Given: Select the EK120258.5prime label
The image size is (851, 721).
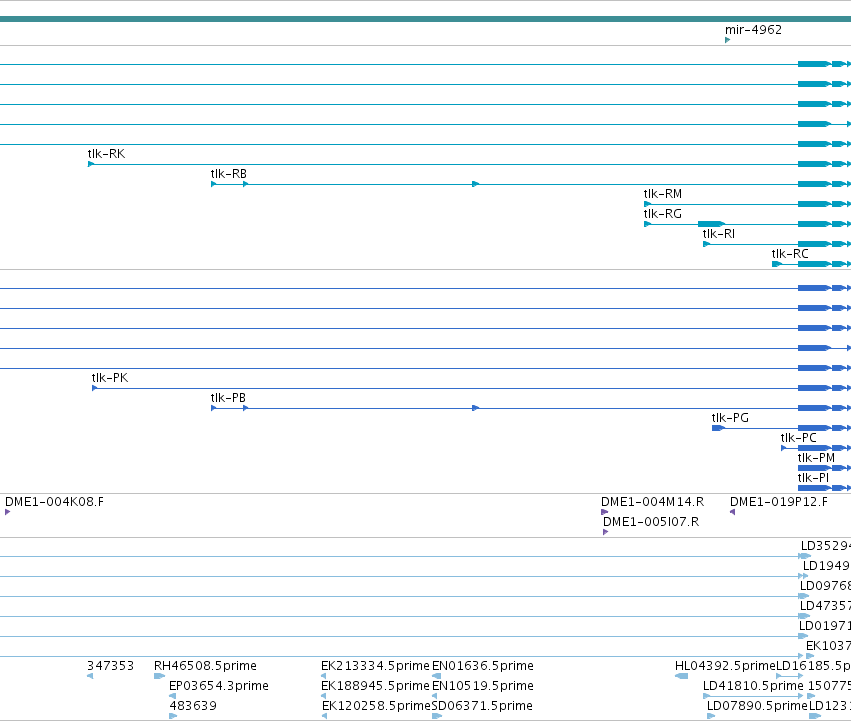Looking at the screenshot, I should tap(376, 706).
